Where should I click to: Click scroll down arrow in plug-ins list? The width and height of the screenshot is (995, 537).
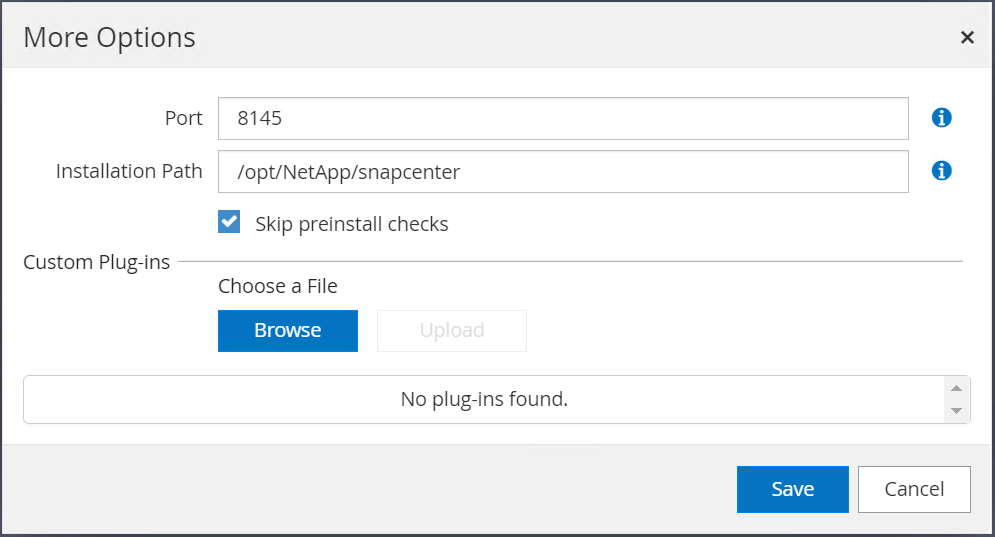(x=956, y=411)
